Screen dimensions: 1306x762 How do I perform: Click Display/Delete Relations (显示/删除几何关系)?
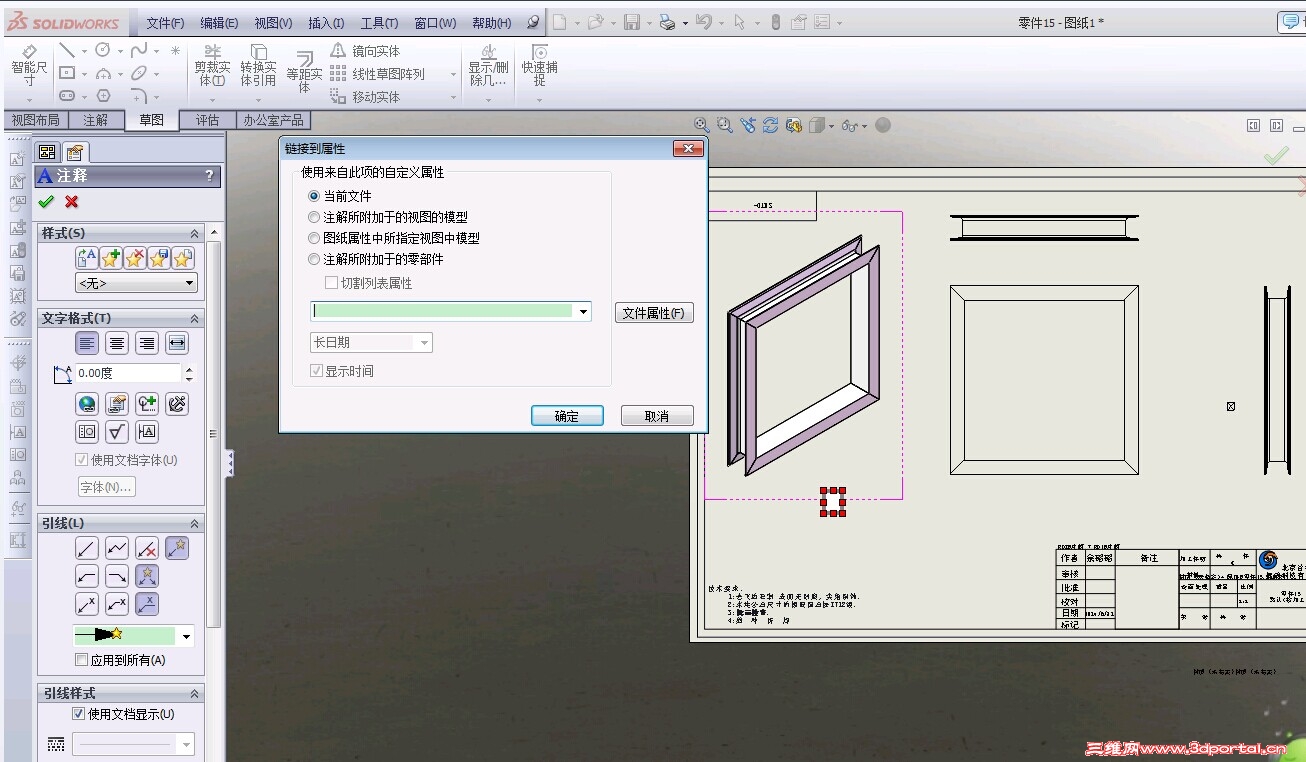488,66
